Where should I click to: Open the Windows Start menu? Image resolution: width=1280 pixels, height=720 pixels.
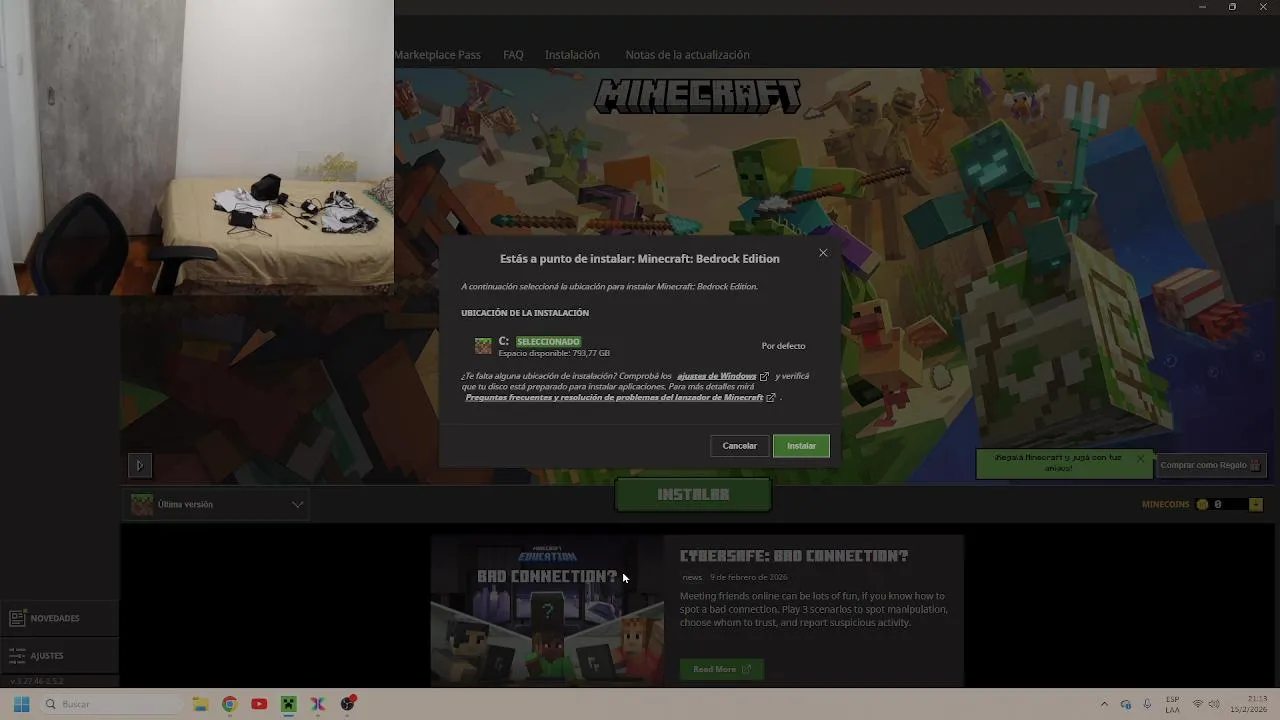[x=21, y=704]
